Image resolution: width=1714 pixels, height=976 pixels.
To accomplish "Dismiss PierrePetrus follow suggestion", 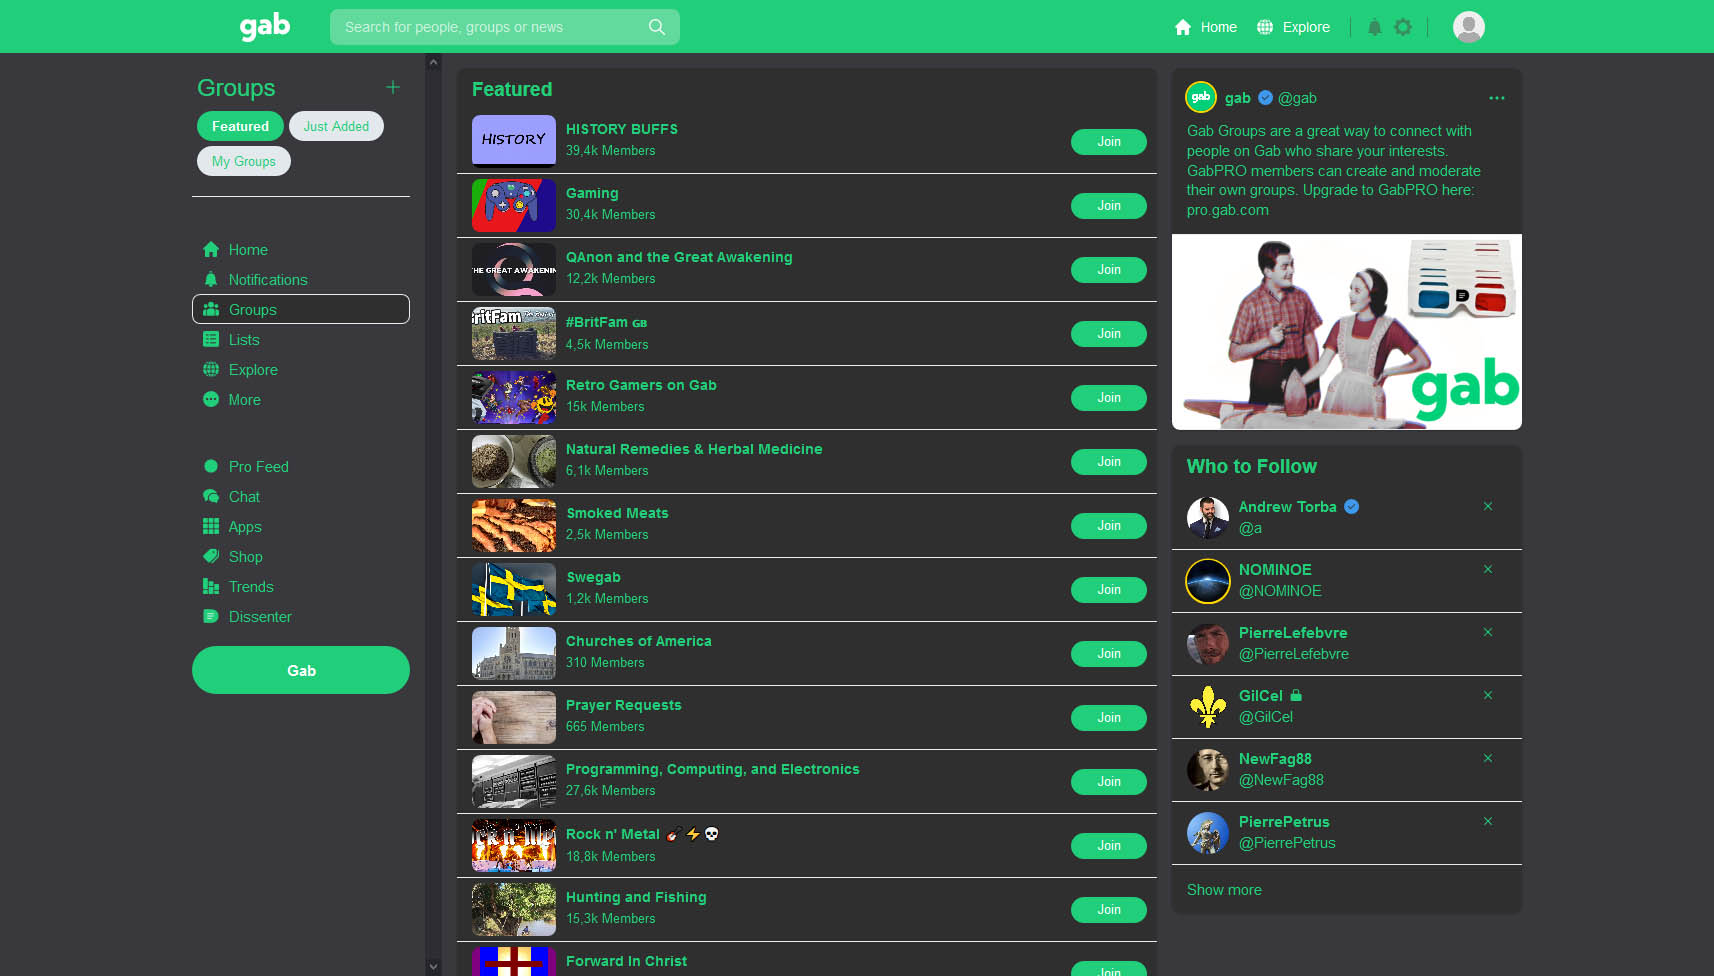I will [x=1488, y=821].
